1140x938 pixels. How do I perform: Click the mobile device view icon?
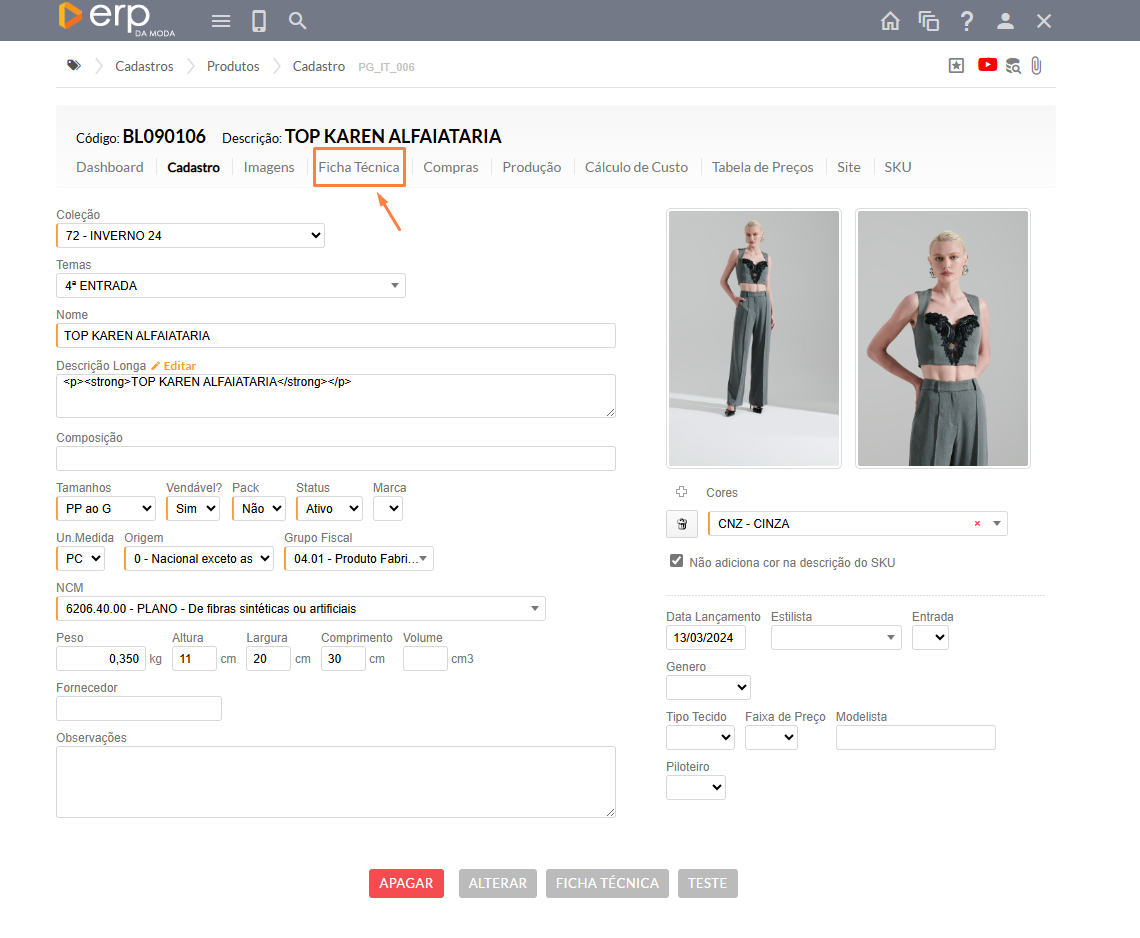pyautogui.click(x=259, y=21)
